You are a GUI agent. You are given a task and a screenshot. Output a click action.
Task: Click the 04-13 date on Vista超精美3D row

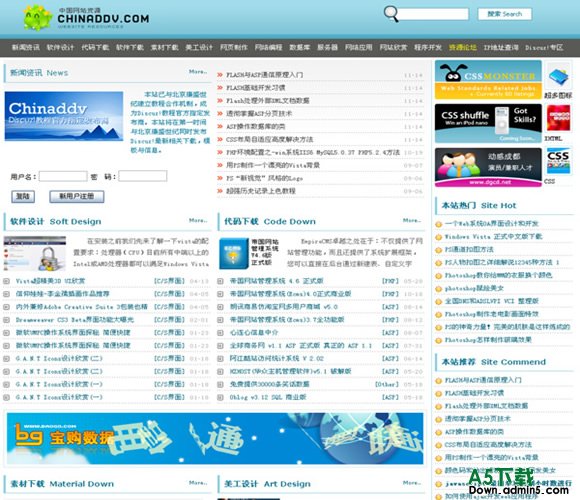(199, 281)
